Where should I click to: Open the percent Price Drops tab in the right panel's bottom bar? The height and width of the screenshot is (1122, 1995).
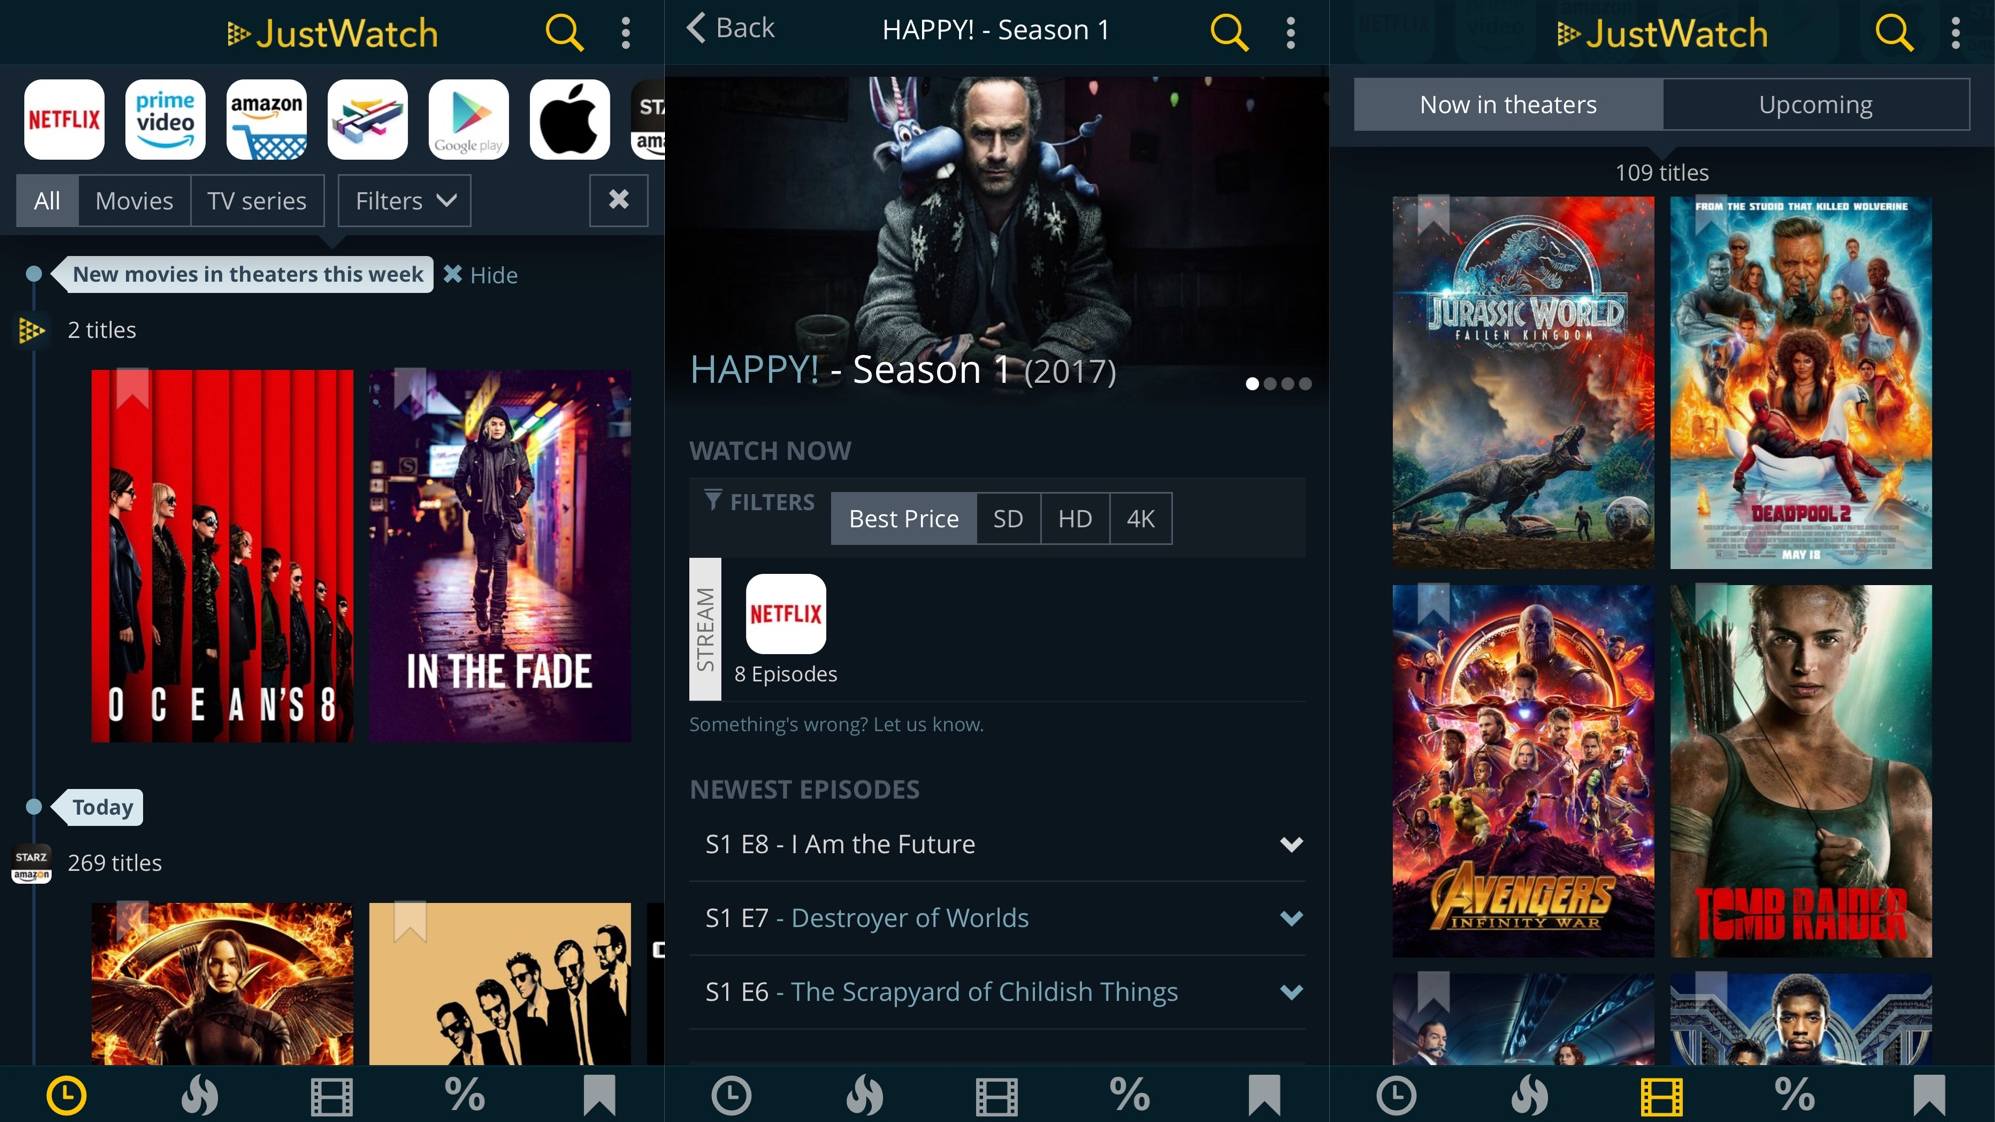pos(1794,1095)
